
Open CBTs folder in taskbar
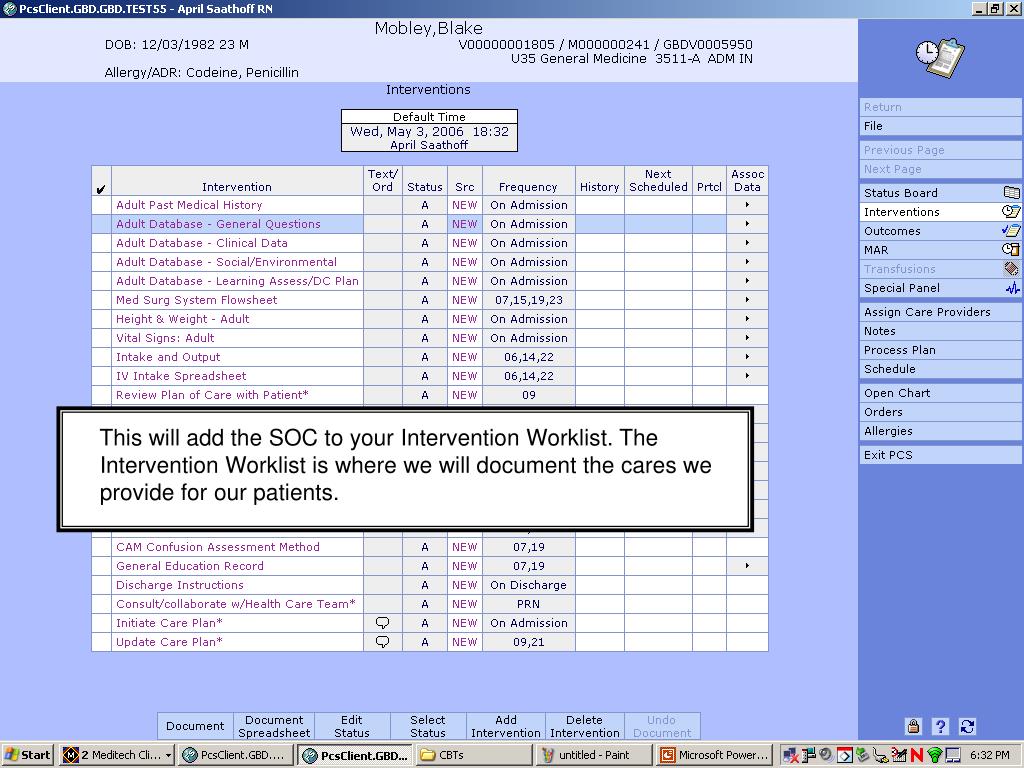pyautogui.click(x=473, y=755)
